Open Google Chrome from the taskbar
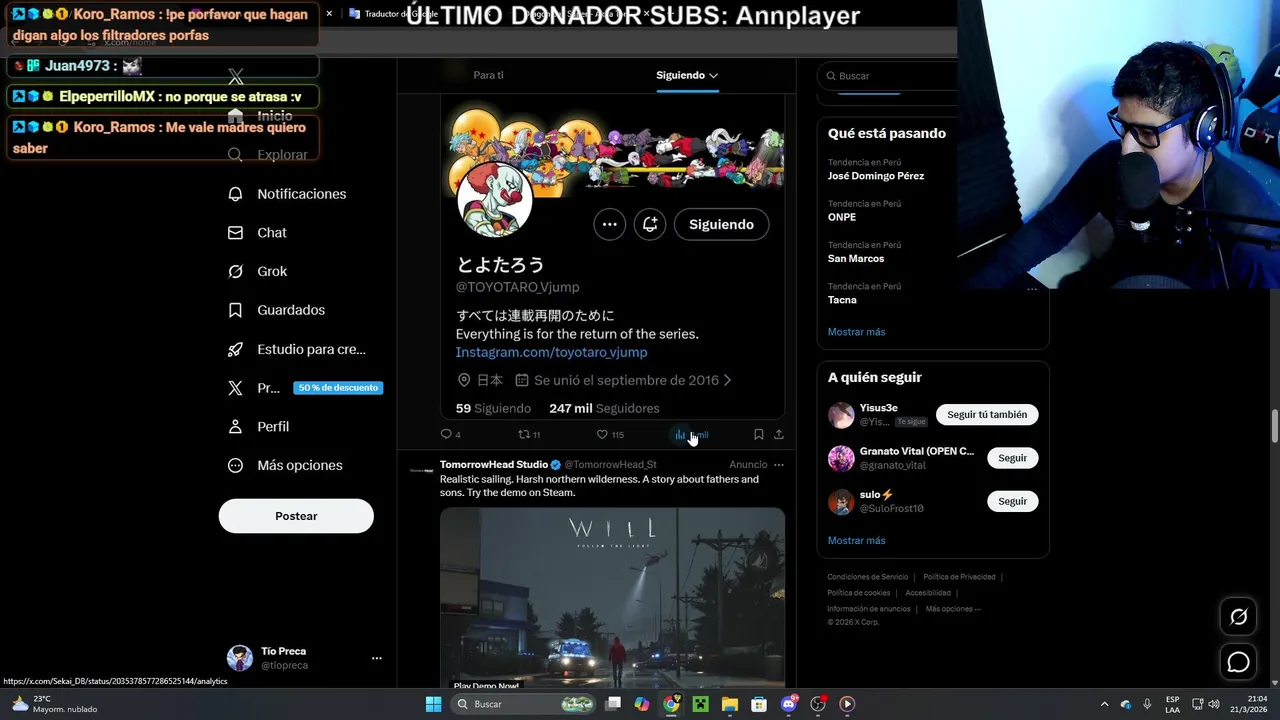1280x720 pixels. pos(671,704)
